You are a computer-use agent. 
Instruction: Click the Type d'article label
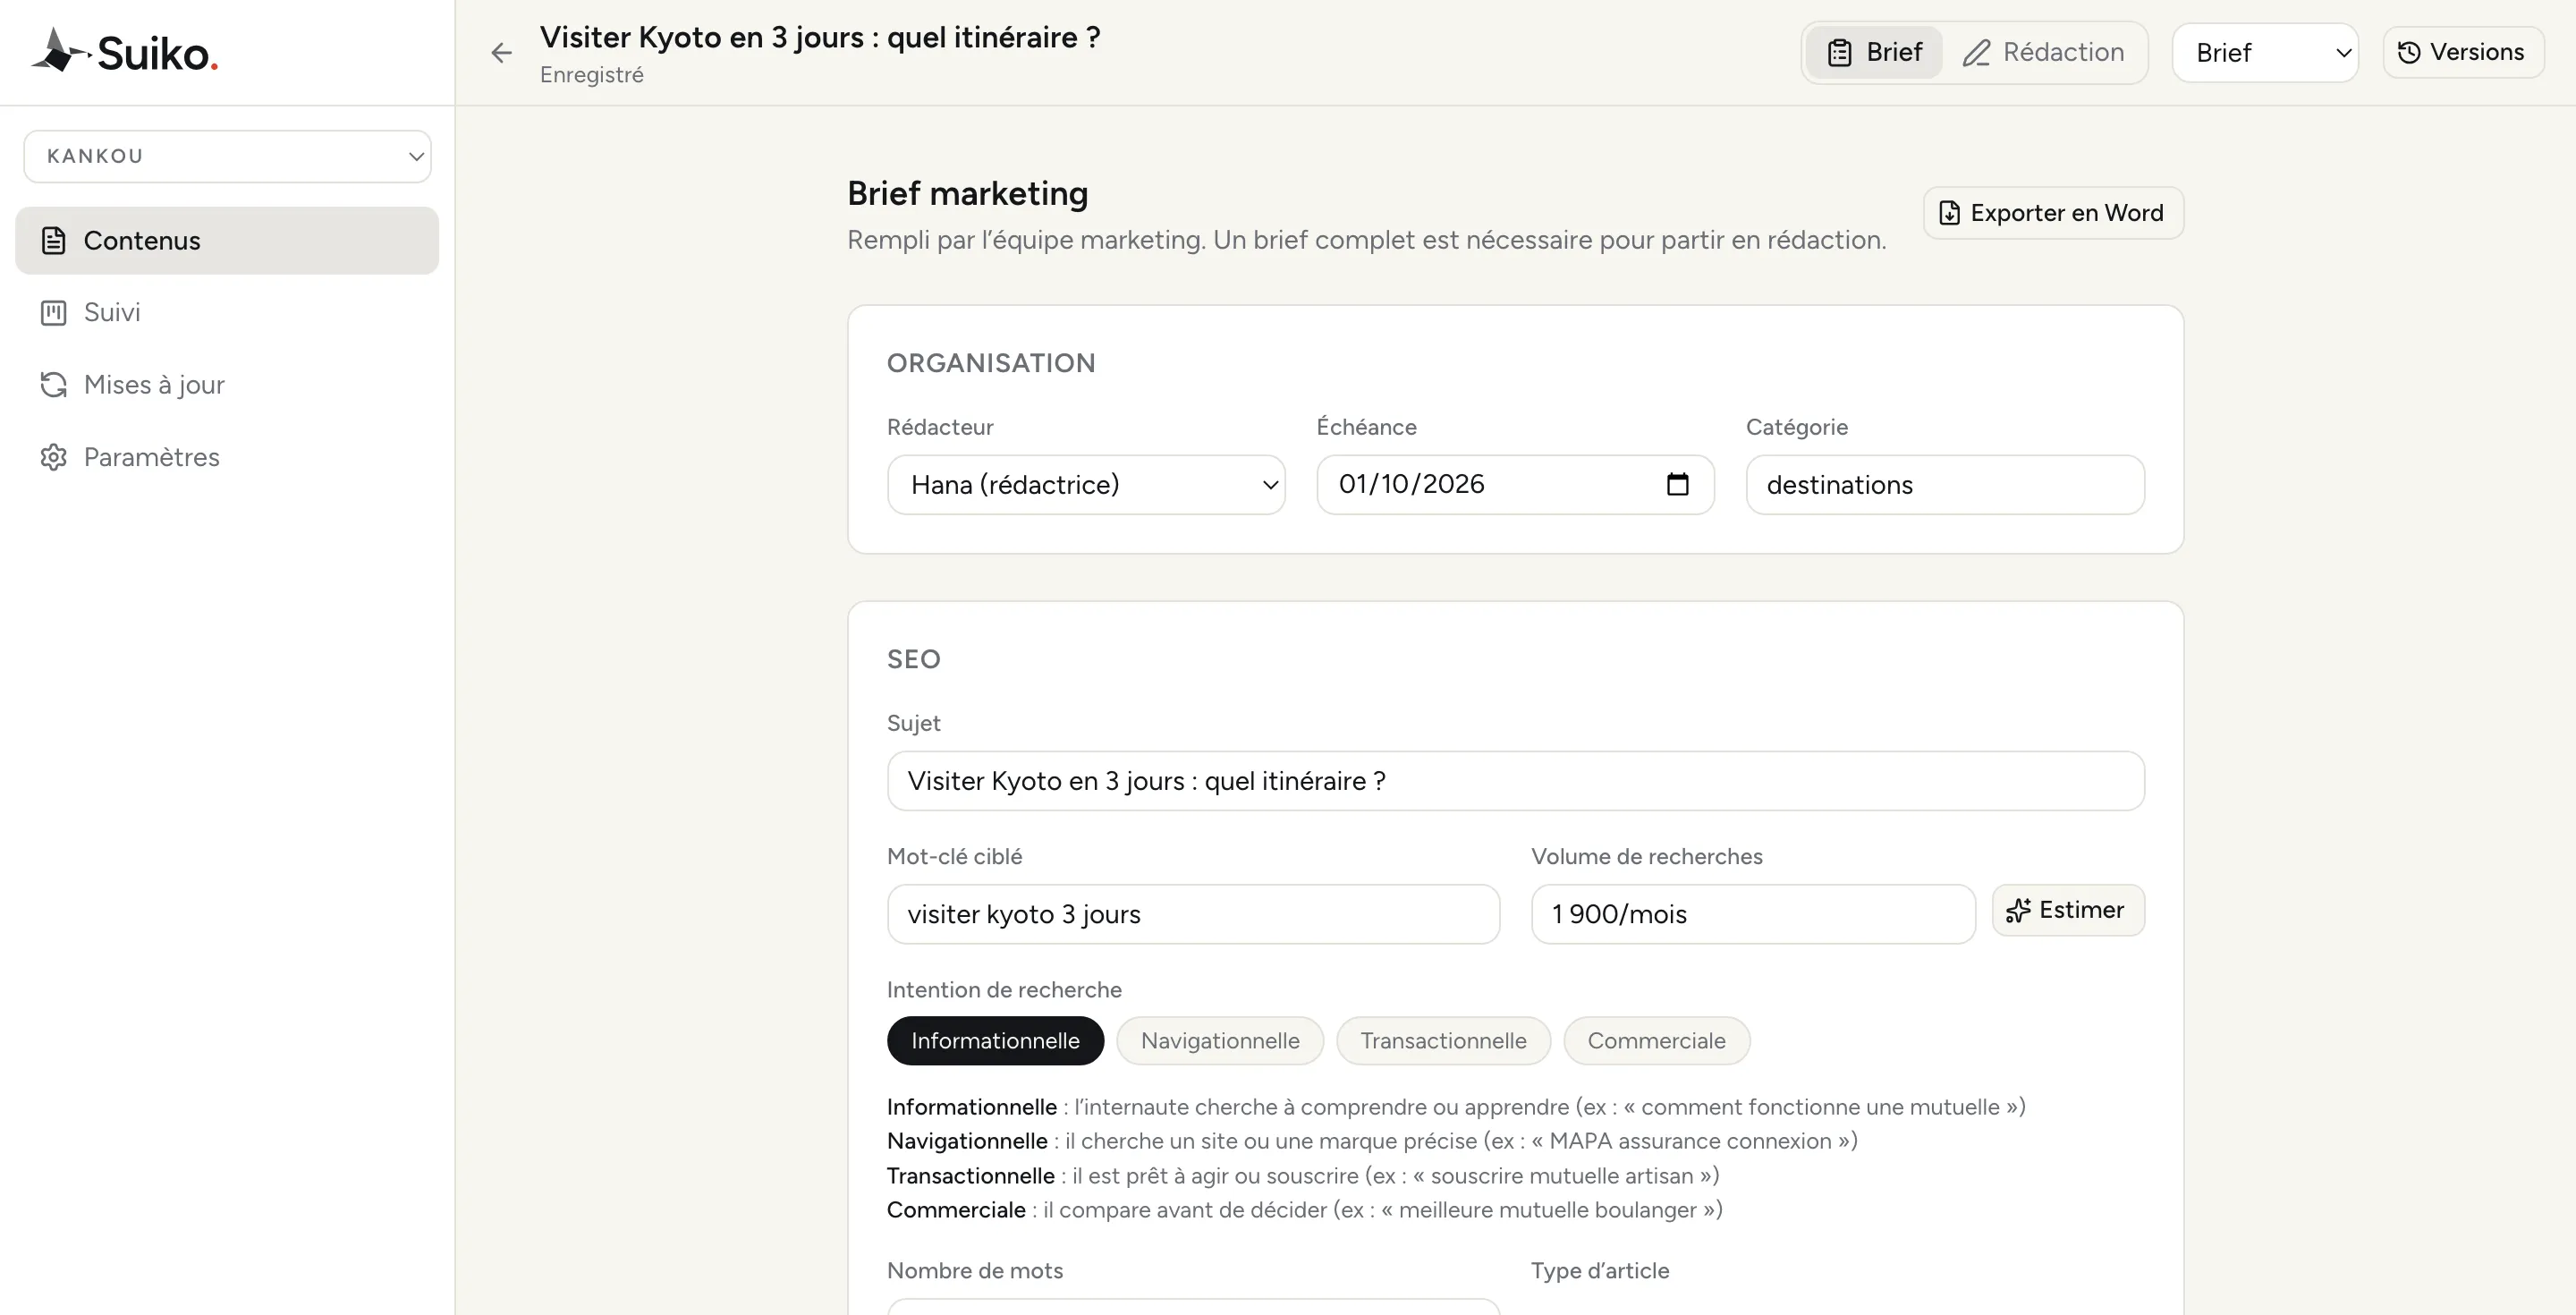pos(1600,1271)
